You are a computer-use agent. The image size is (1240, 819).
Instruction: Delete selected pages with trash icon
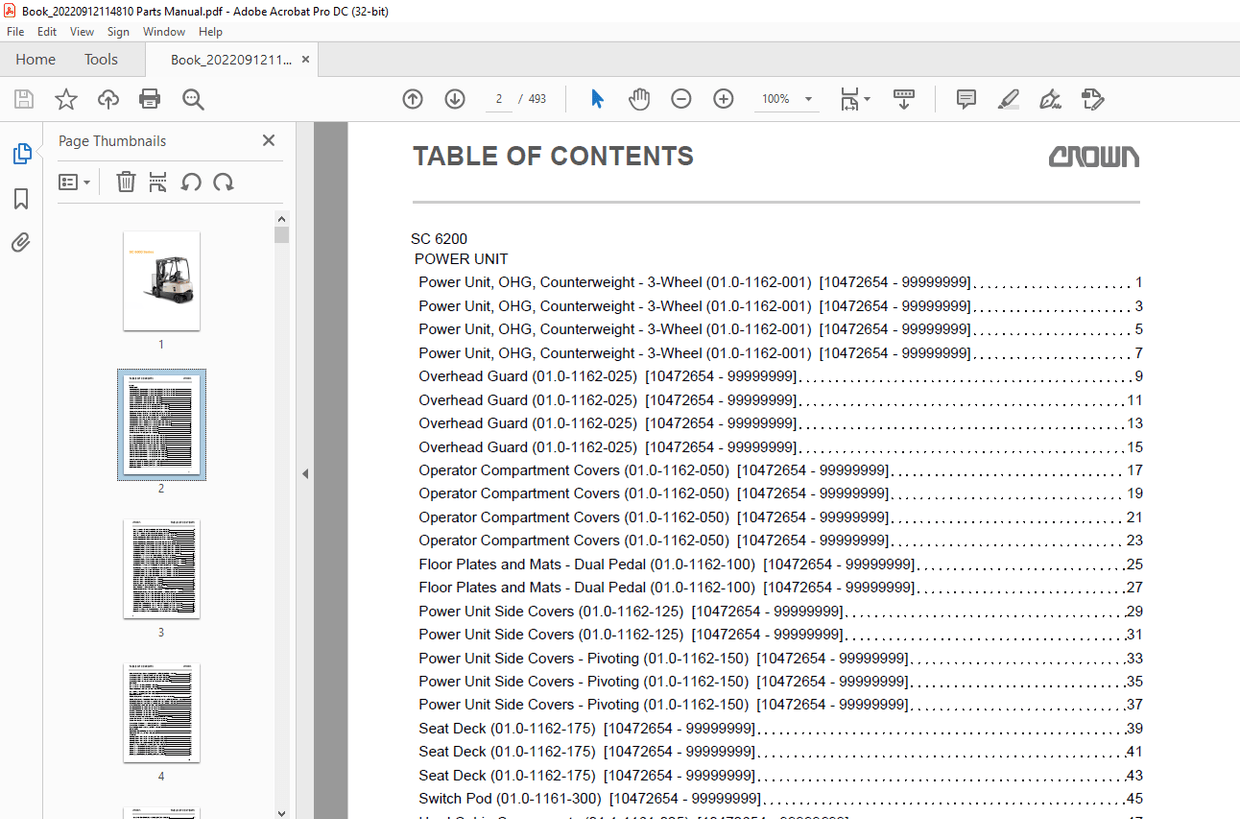126,182
